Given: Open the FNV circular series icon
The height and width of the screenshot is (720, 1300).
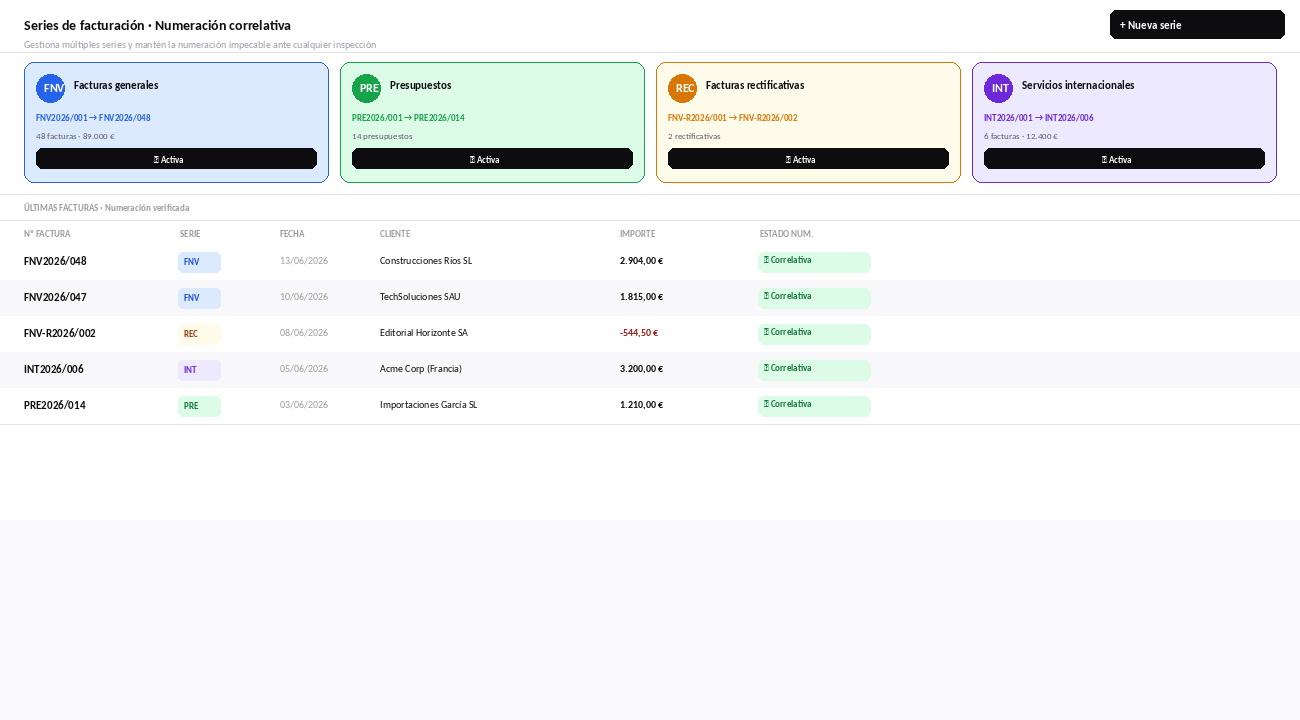Looking at the screenshot, I should (x=50, y=88).
